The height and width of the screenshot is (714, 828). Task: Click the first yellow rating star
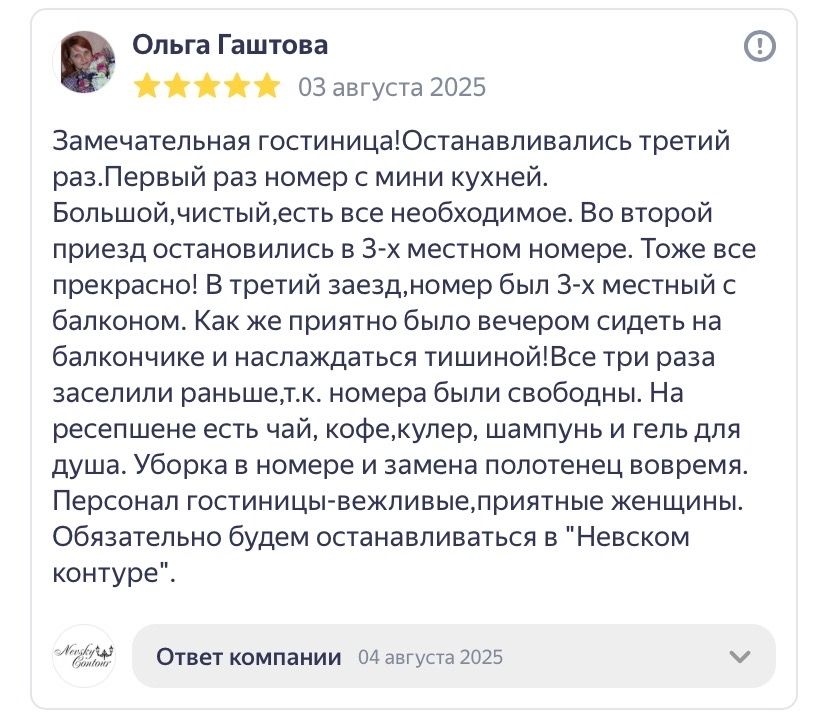[x=147, y=86]
